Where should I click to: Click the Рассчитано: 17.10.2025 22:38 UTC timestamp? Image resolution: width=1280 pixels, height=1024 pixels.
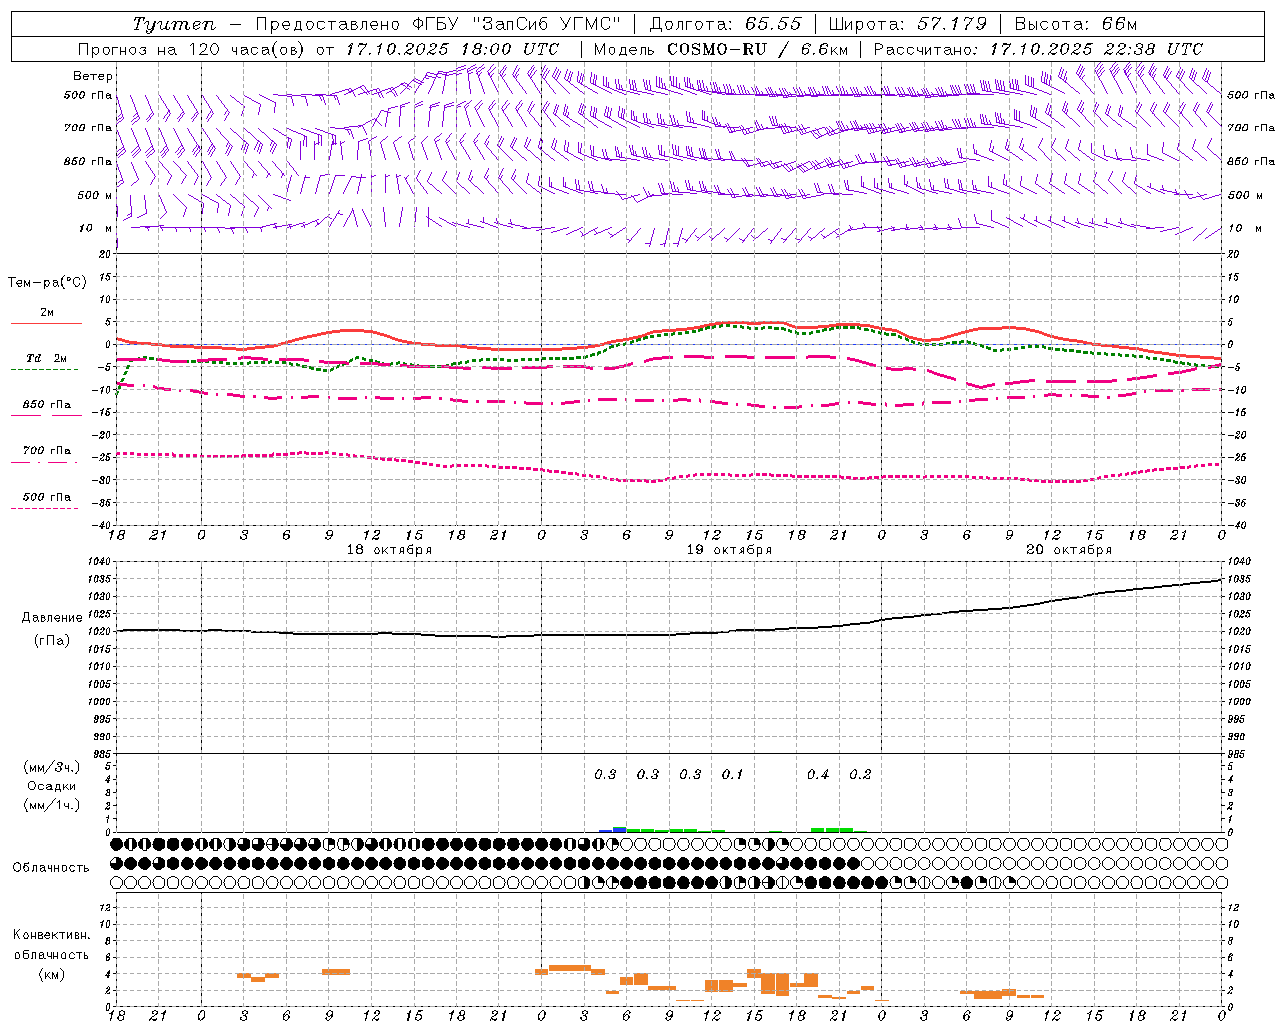(x=1038, y=49)
